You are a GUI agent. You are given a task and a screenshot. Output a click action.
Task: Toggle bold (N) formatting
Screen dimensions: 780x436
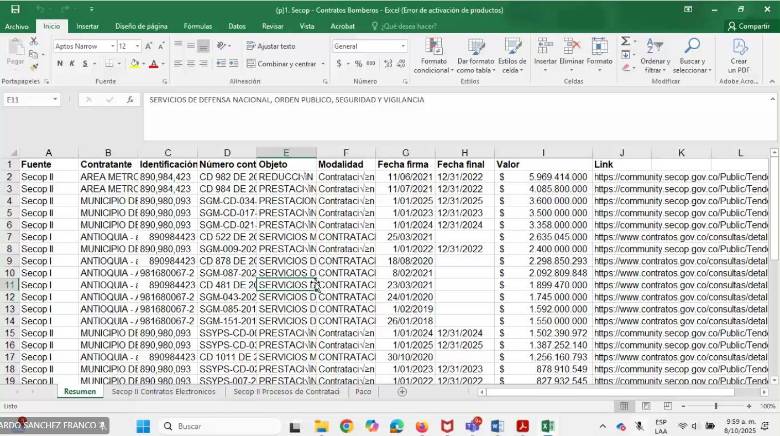pos(59,64)
